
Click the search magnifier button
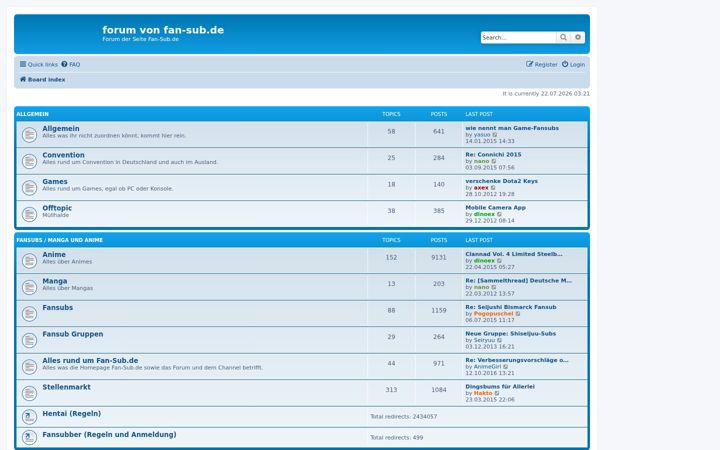click(563, 37)
